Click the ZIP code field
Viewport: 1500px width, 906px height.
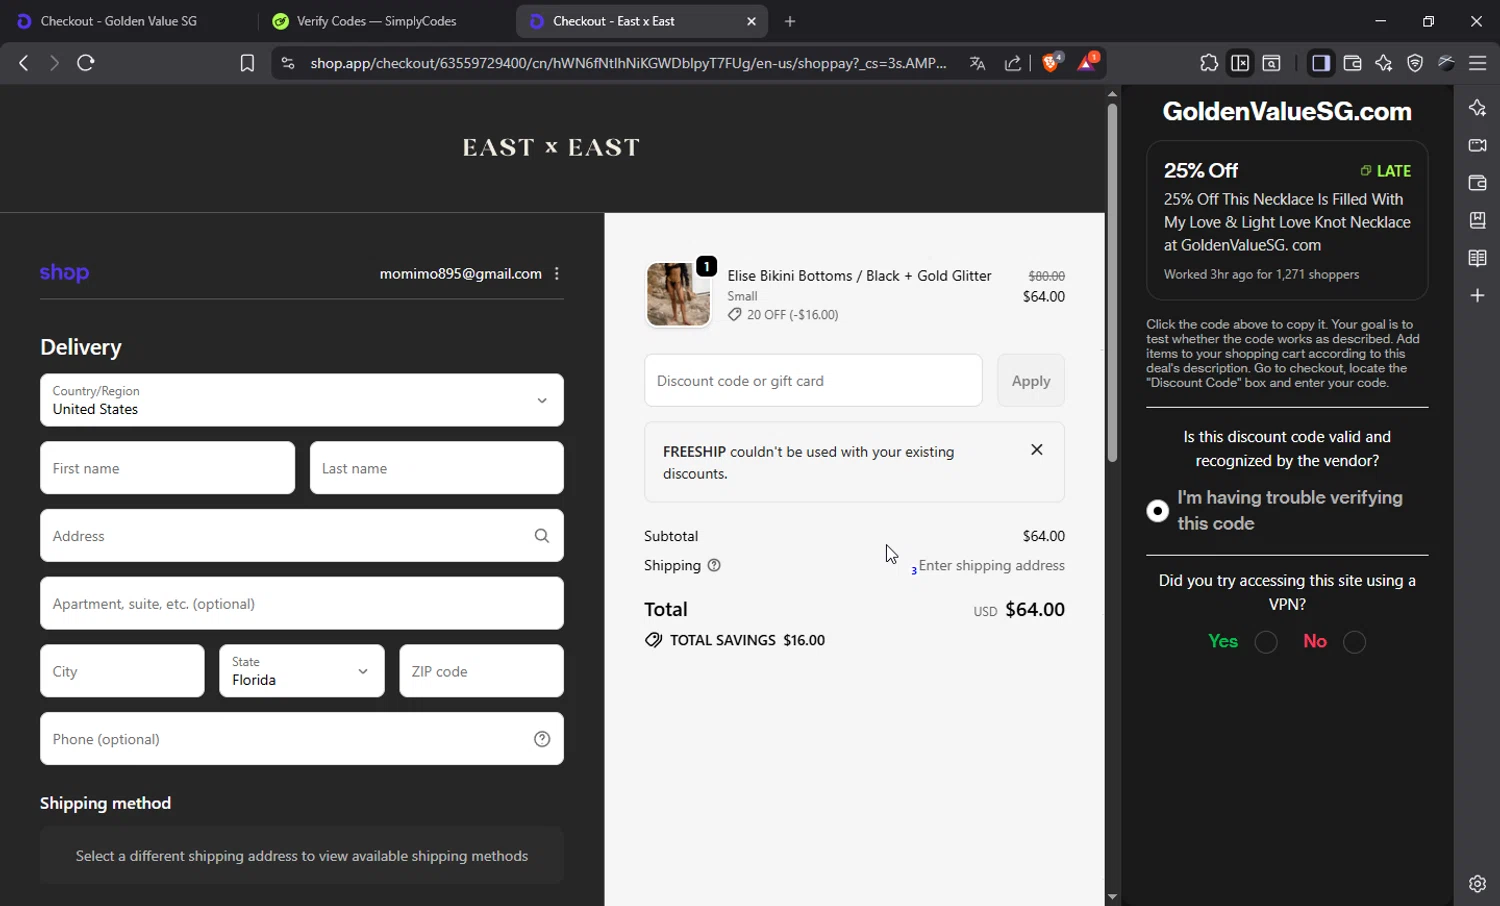coord(482,671)
